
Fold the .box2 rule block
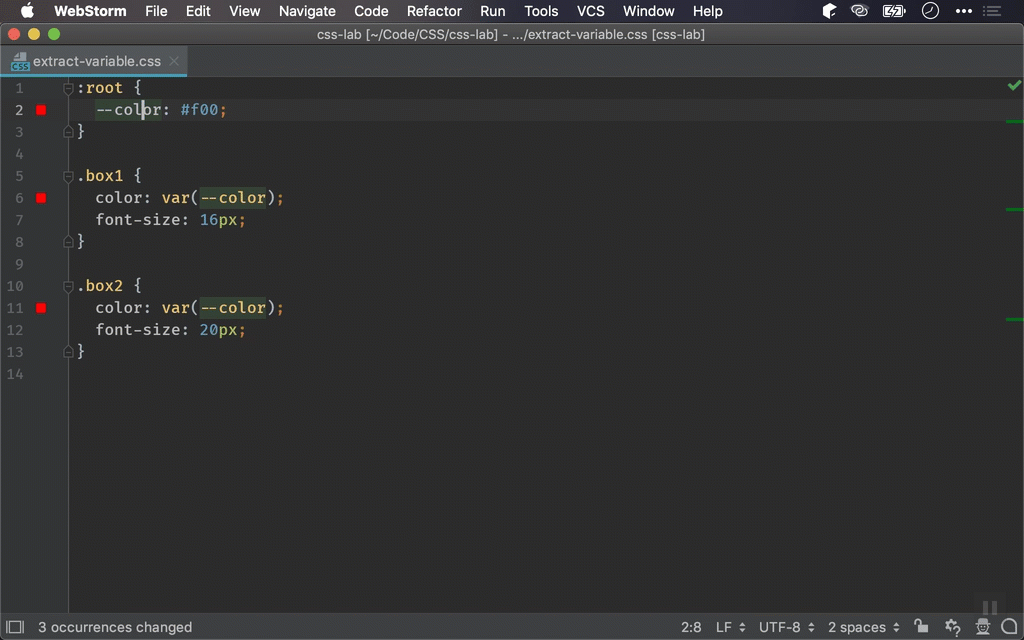coord(68,287)
